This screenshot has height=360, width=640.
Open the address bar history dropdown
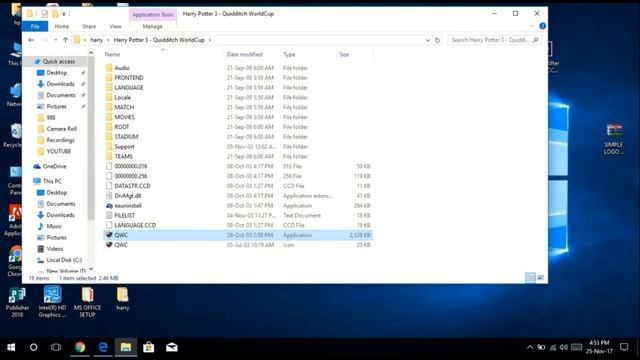tap(428, 40)
